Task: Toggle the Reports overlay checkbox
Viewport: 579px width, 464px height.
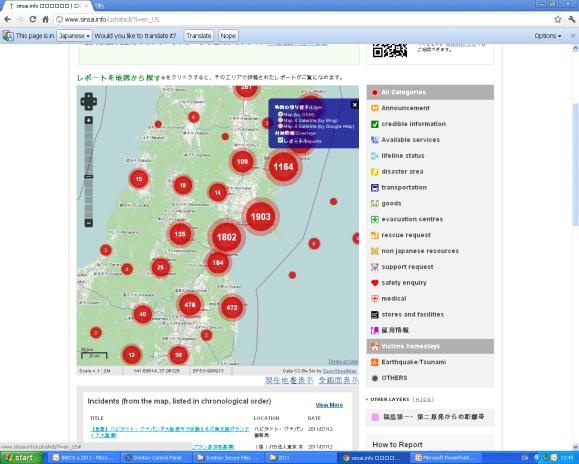Action: 280,140
